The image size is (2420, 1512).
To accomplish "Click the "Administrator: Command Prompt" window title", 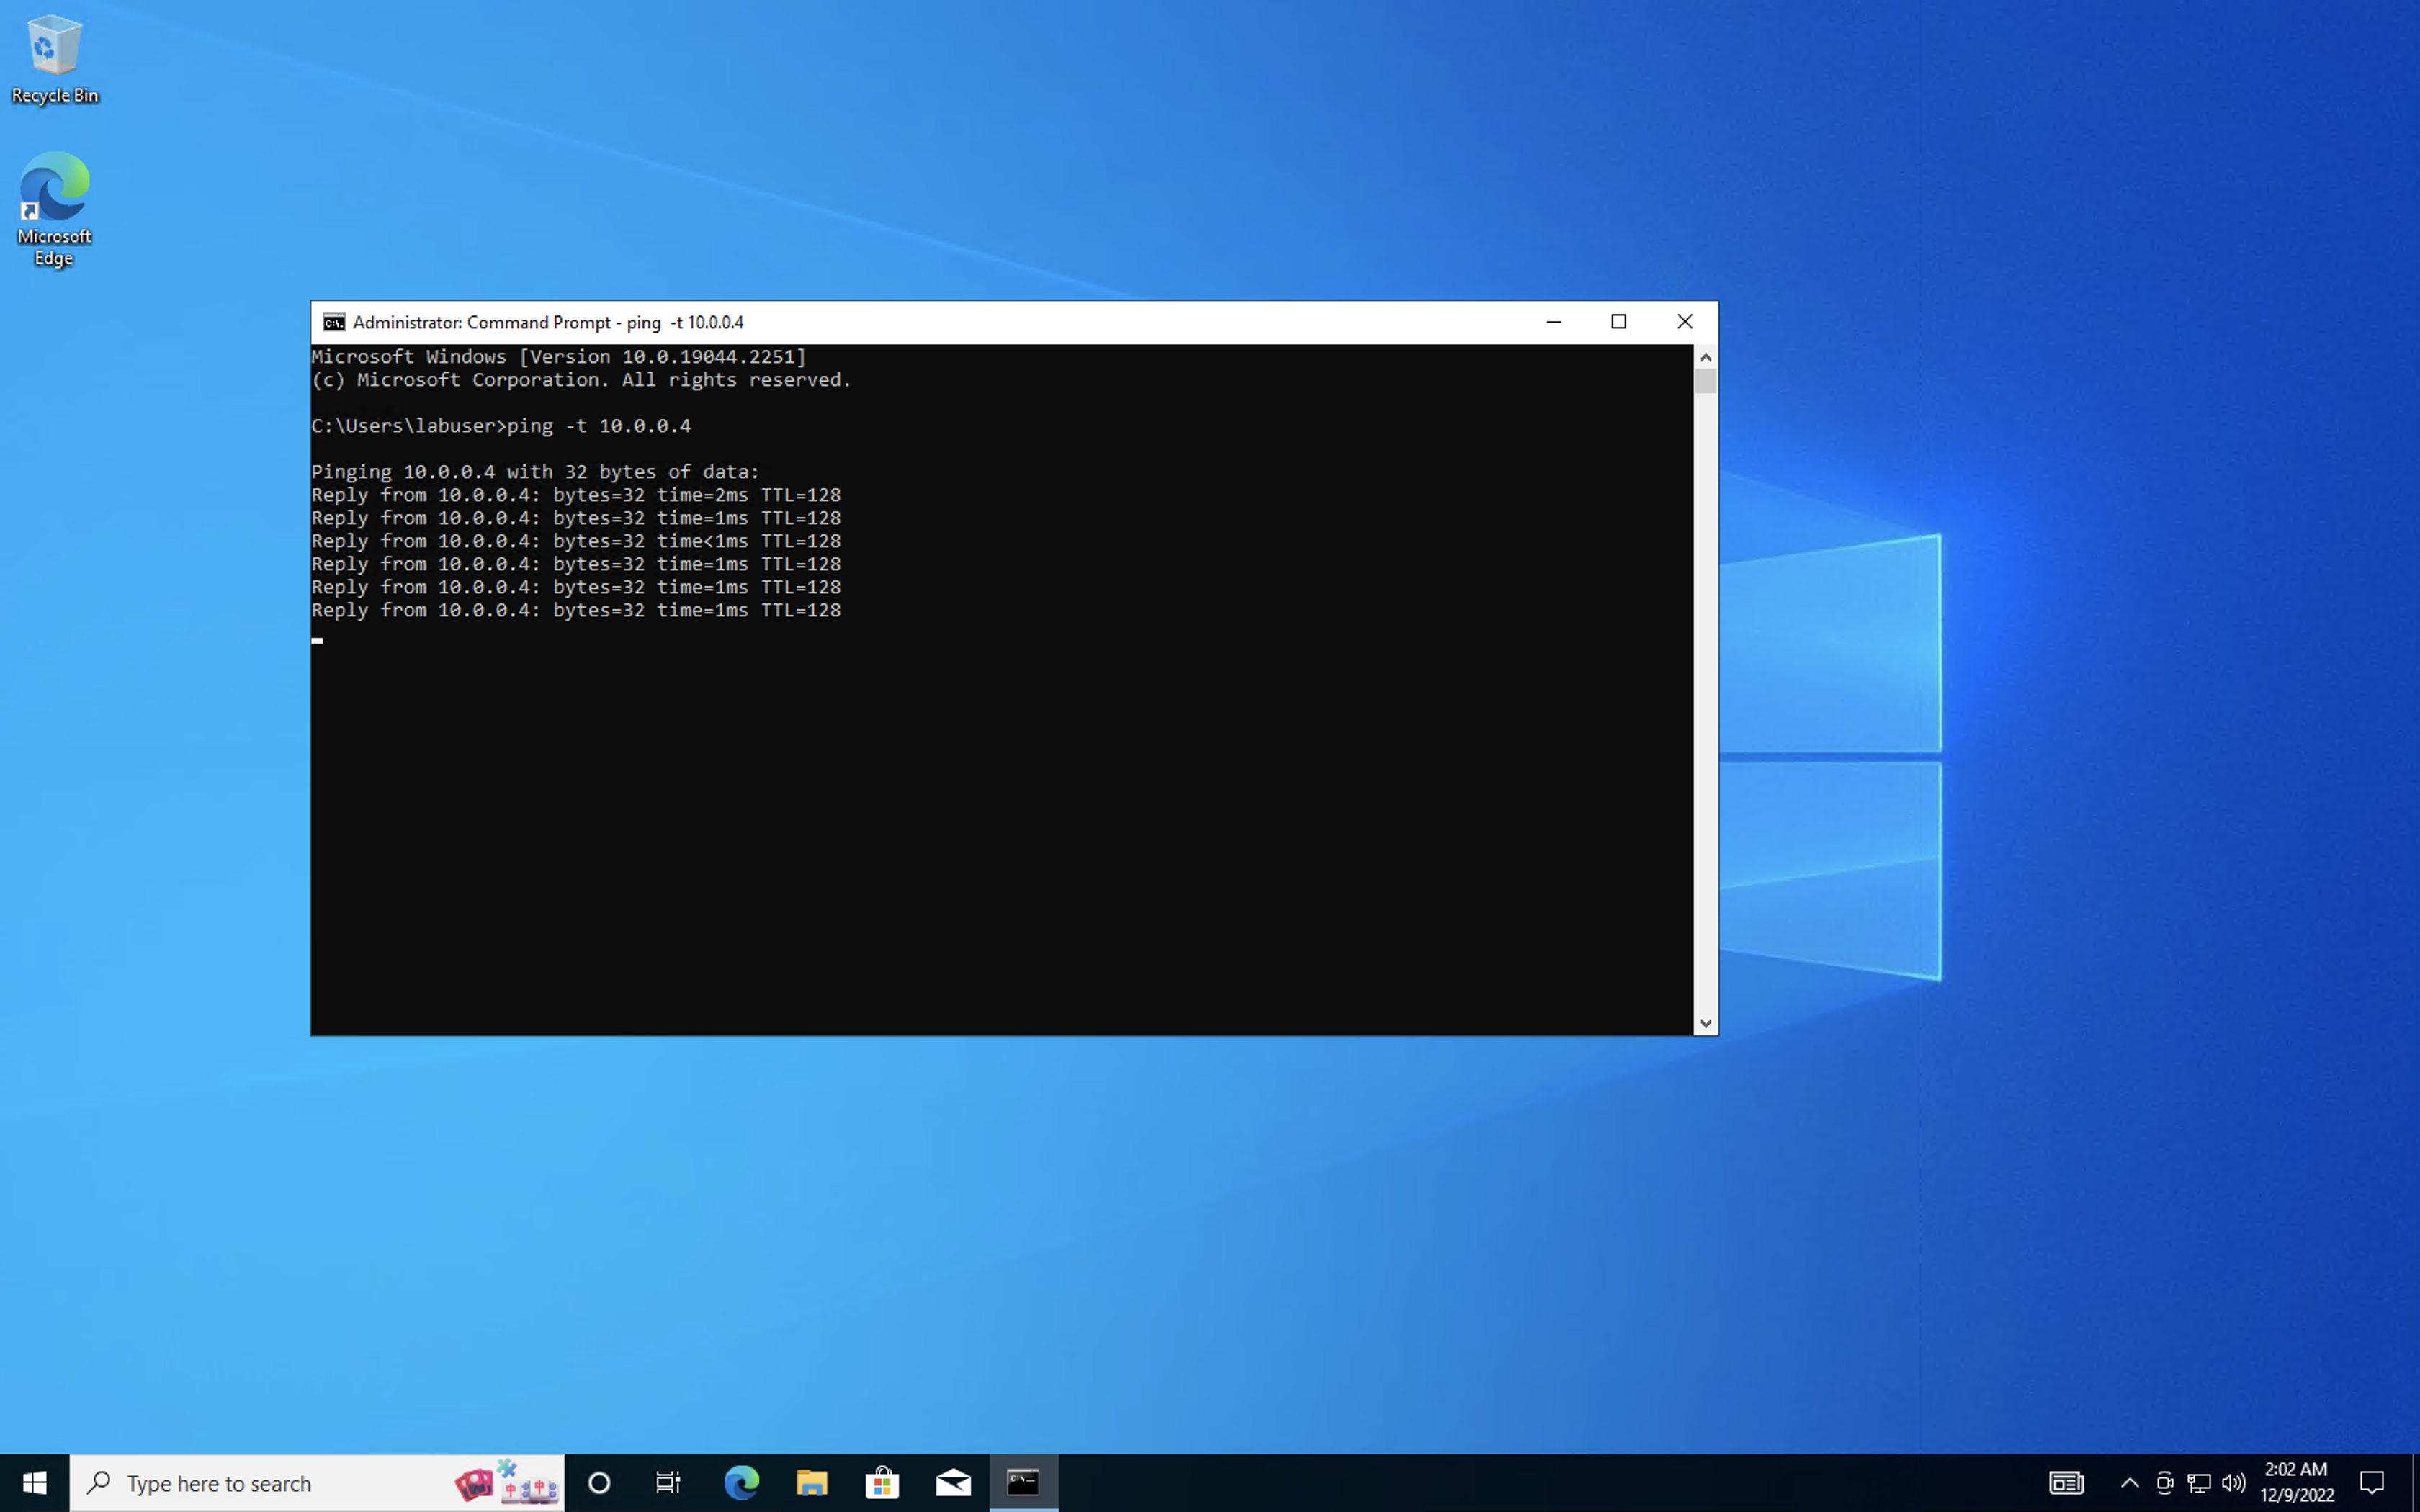I will 548,322.
